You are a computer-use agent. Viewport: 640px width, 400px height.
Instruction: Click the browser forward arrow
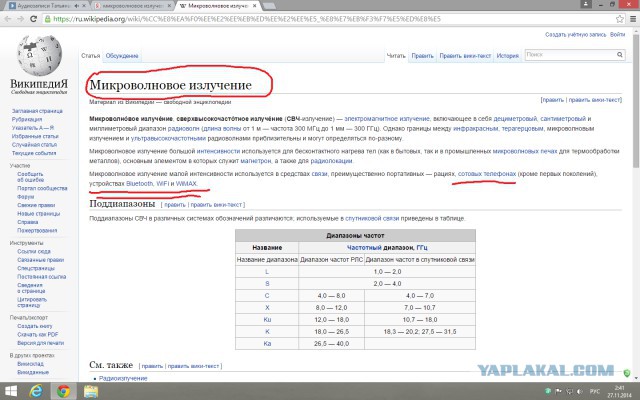point(21,19)
